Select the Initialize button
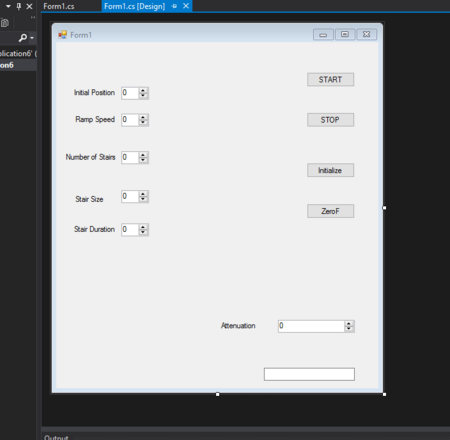 tap(330, 170)
